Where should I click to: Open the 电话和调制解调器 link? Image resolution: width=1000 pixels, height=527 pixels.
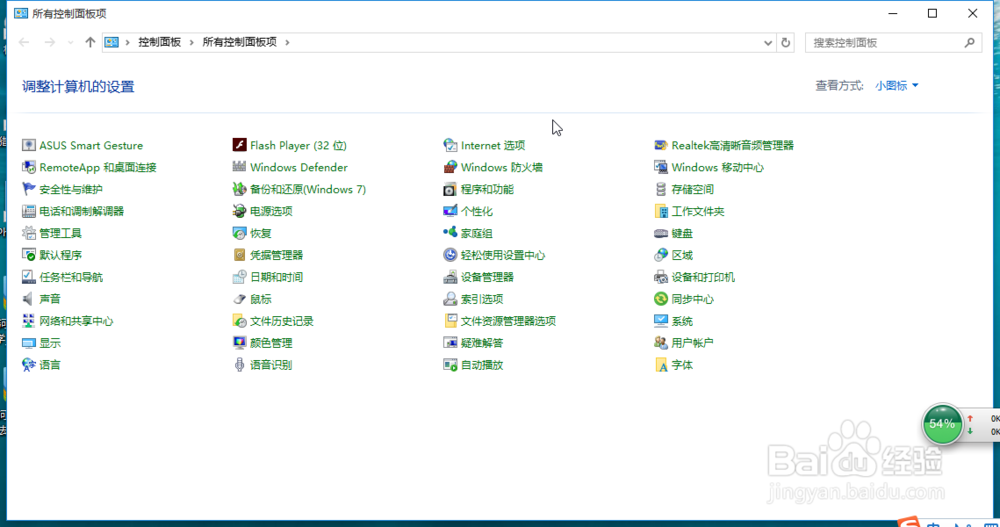82,211
